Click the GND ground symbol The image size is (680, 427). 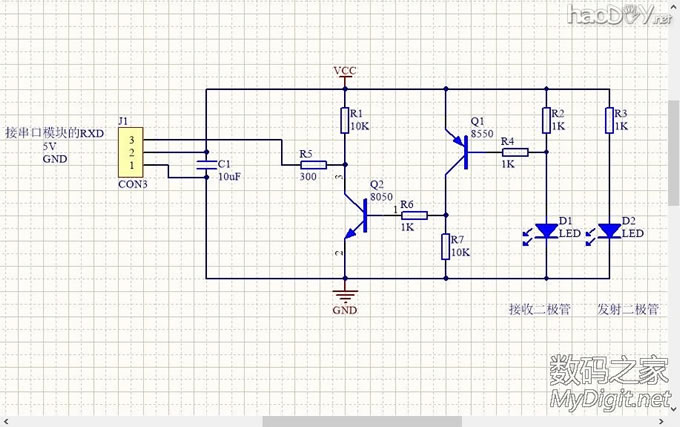(345, 294)
